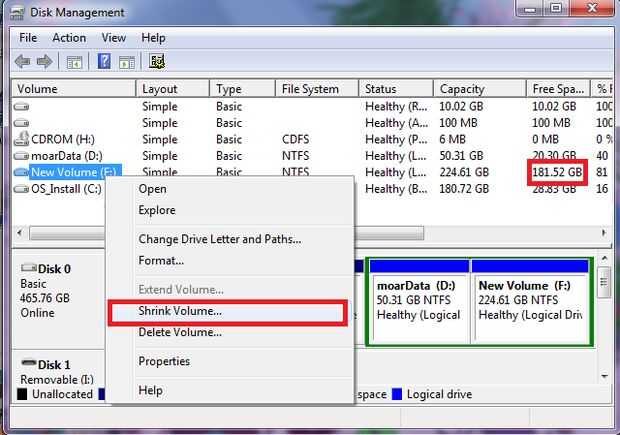Click CDFS file system cell
Image resolution: width=620 pixels, height=435 pixels.
(x=296, y=139)
